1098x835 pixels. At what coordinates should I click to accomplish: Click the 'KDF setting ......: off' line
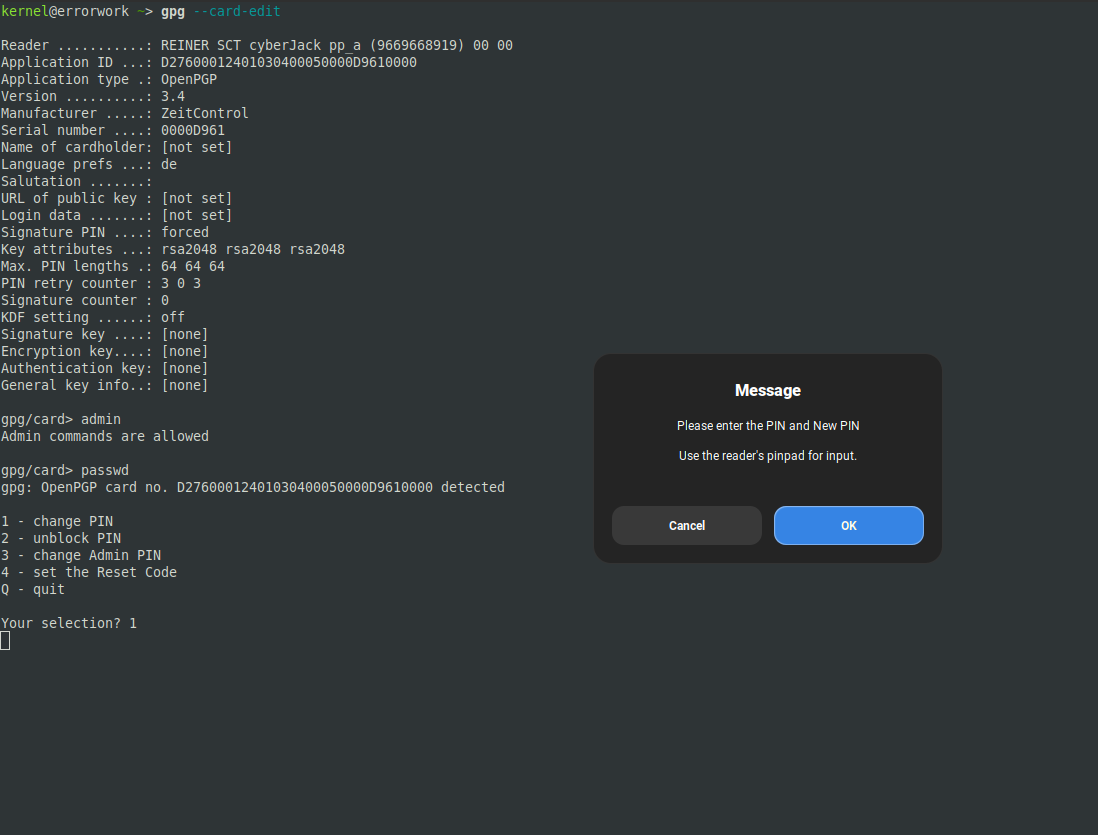[92, 317]
